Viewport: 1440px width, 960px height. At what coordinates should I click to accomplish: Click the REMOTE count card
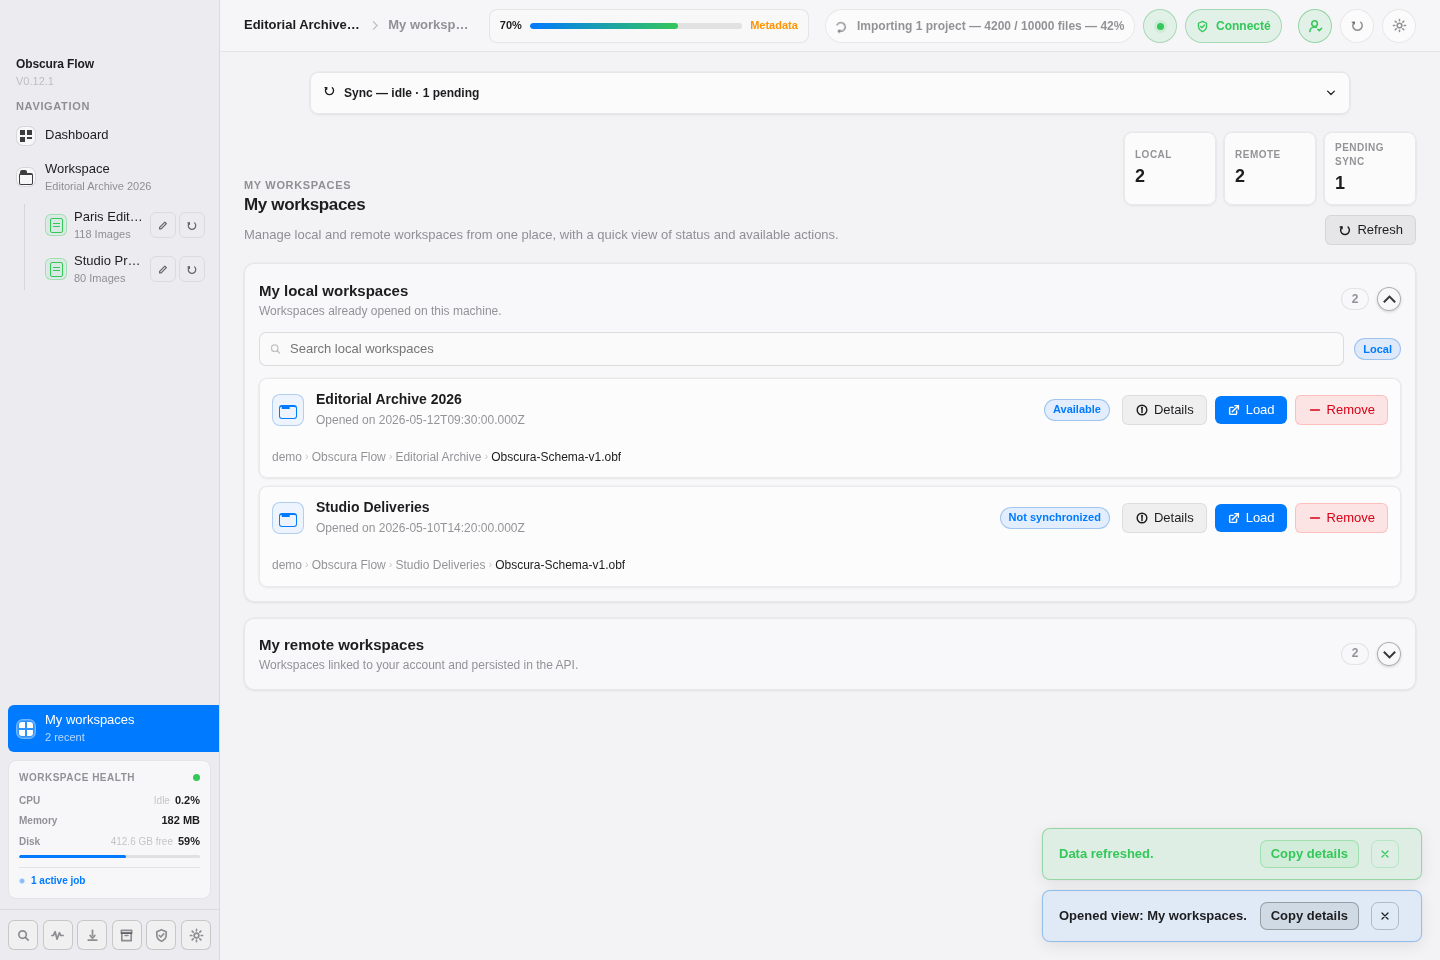coord(1270,168)
